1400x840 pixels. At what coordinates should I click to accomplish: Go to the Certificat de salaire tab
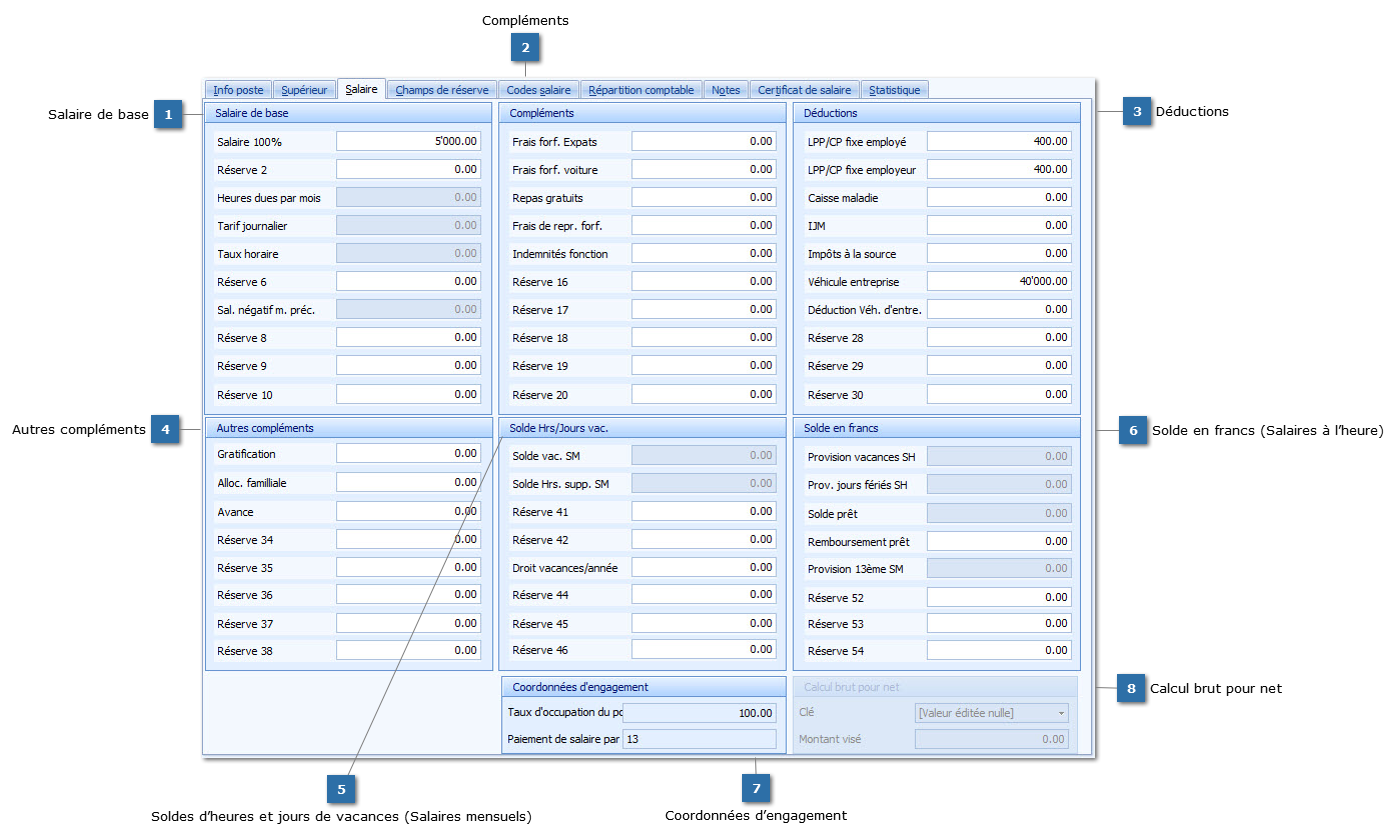(x=804, y=90)
